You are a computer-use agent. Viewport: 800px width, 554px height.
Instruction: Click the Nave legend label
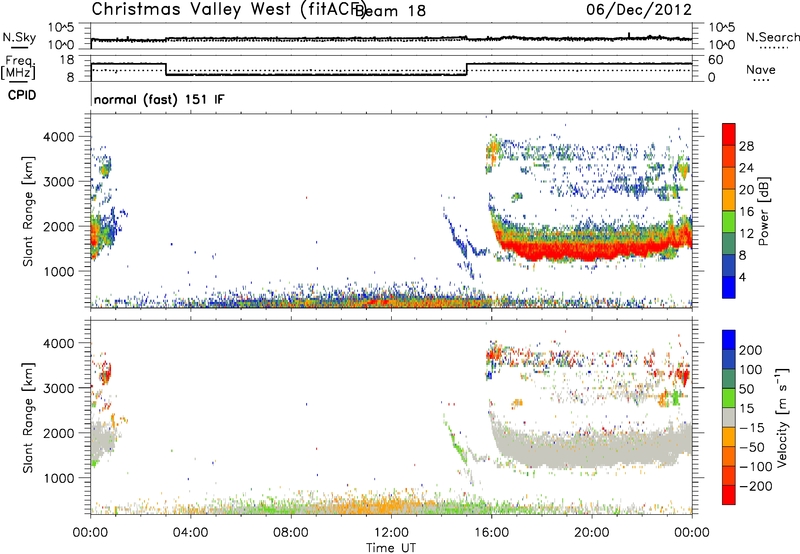pyautogui.click(x=761, y=70)
